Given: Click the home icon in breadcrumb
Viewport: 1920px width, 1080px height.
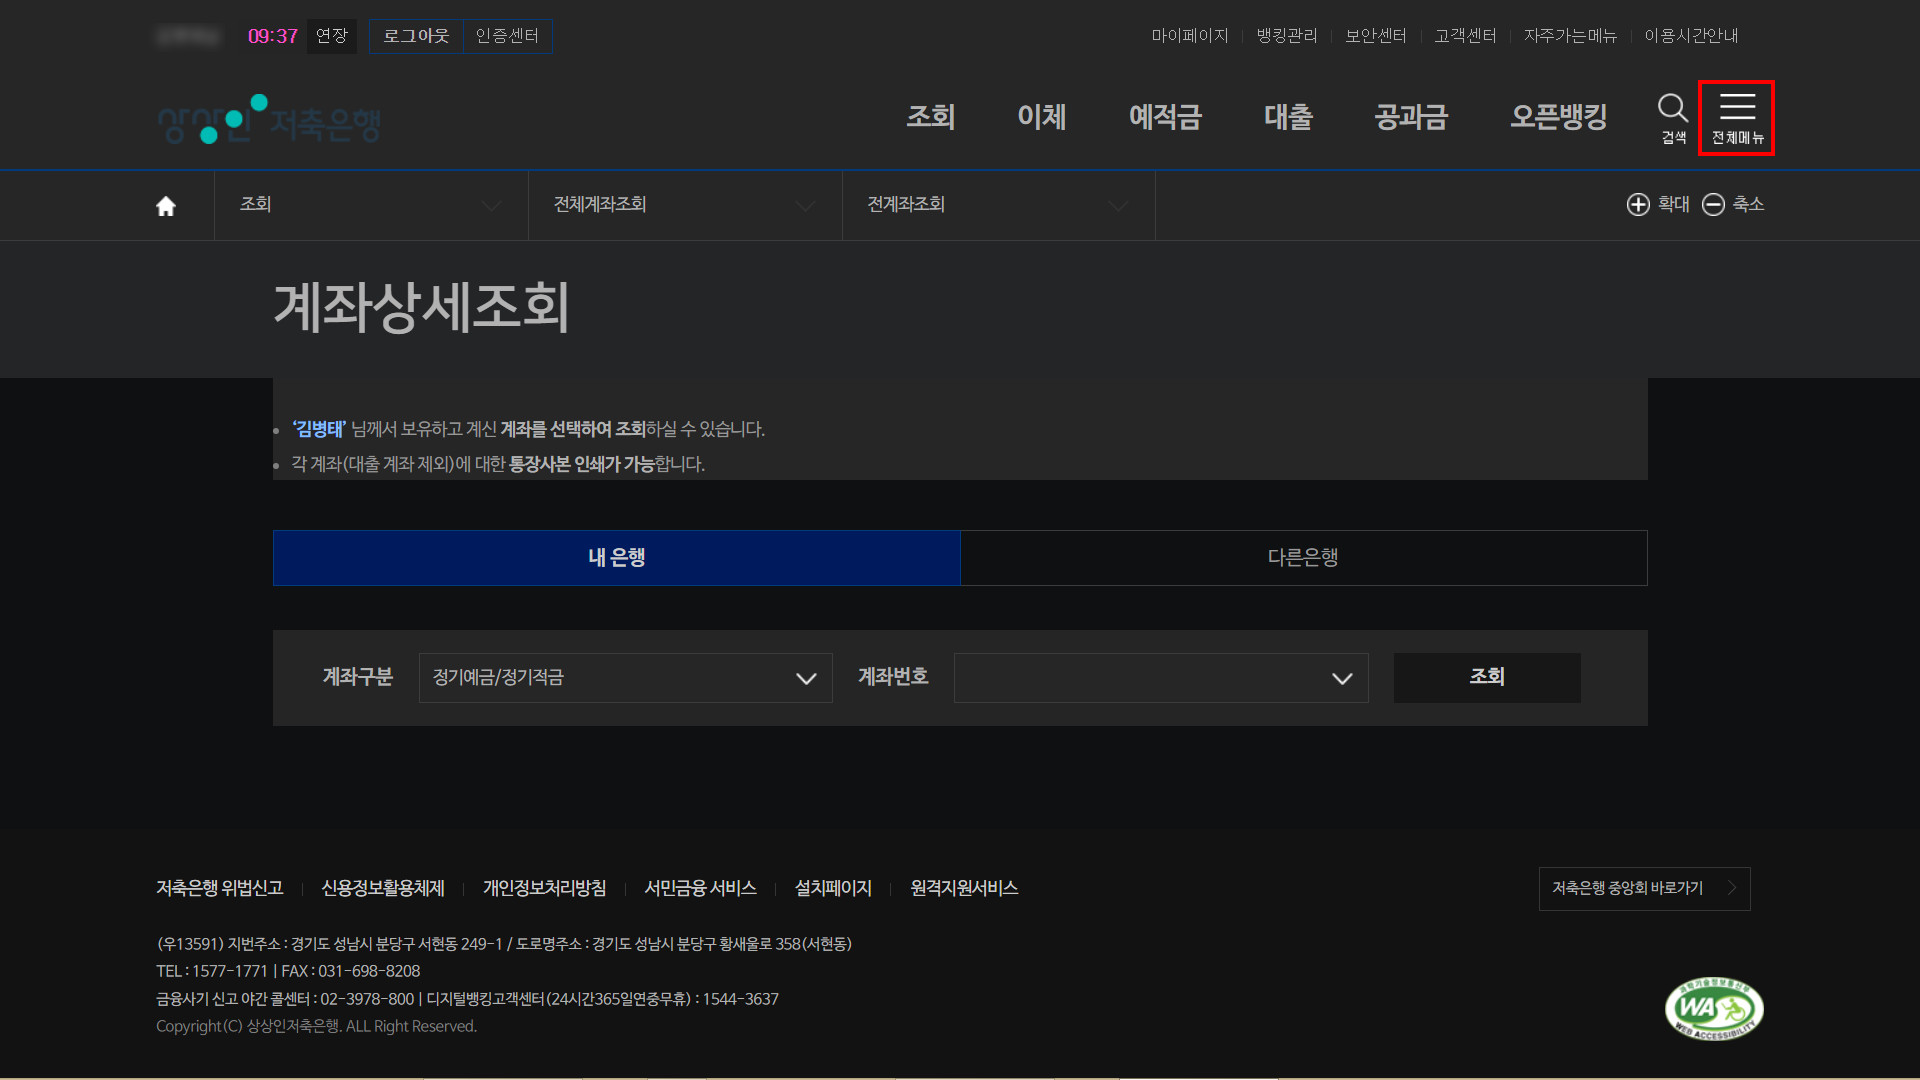Looking at the screenshot, I should click(166, 205).
